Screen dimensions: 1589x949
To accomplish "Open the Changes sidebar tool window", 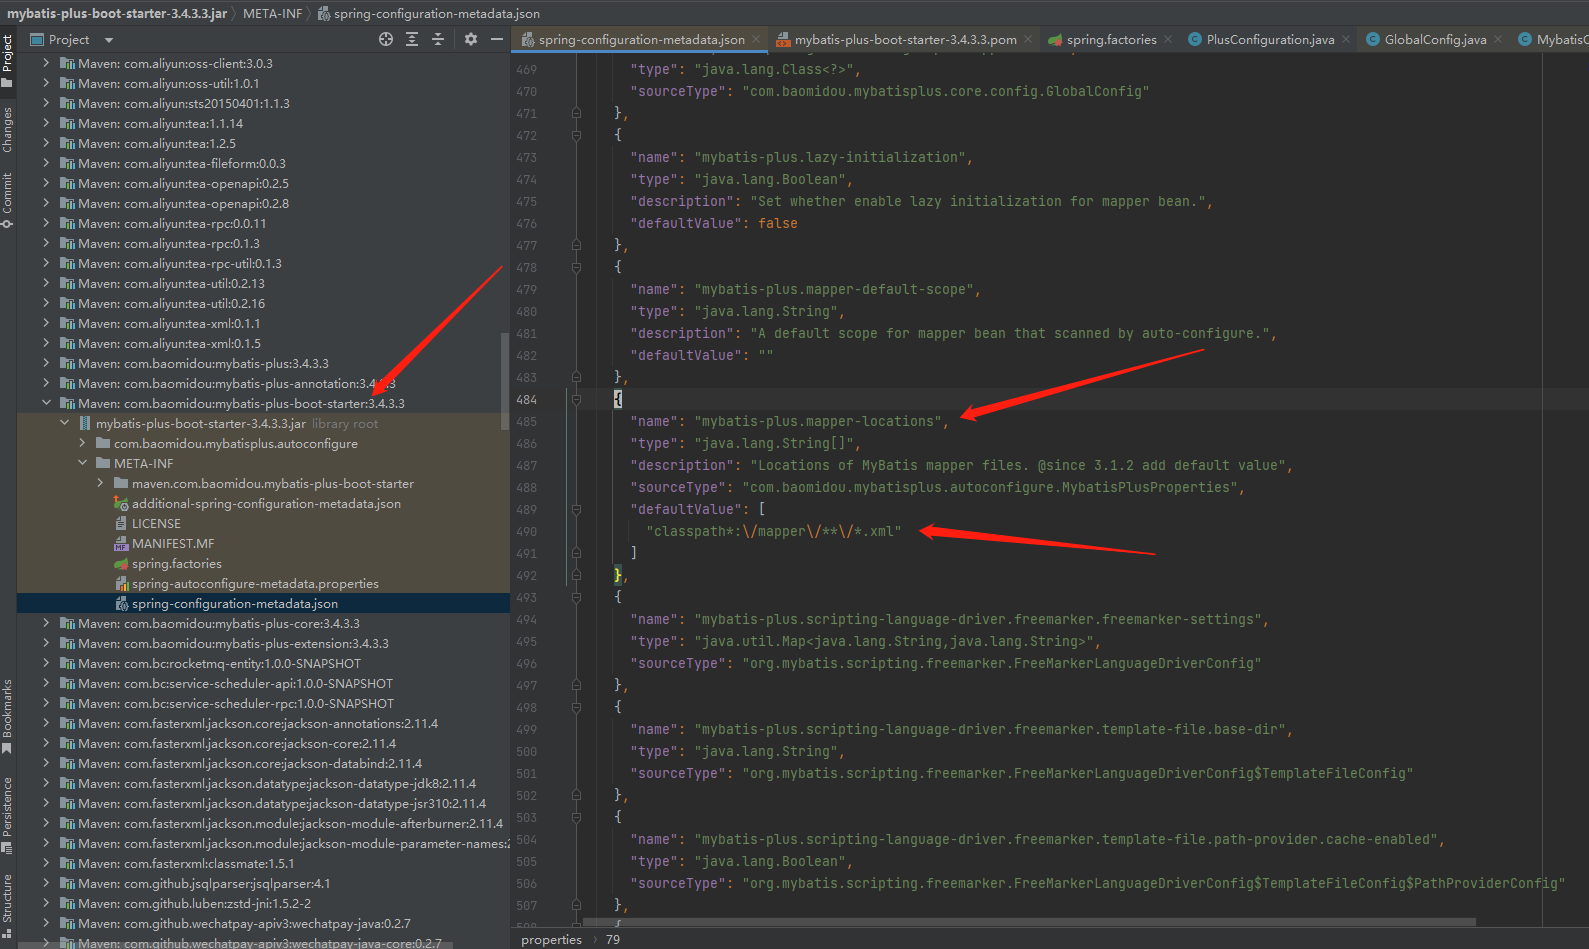I will click(7, 129).
